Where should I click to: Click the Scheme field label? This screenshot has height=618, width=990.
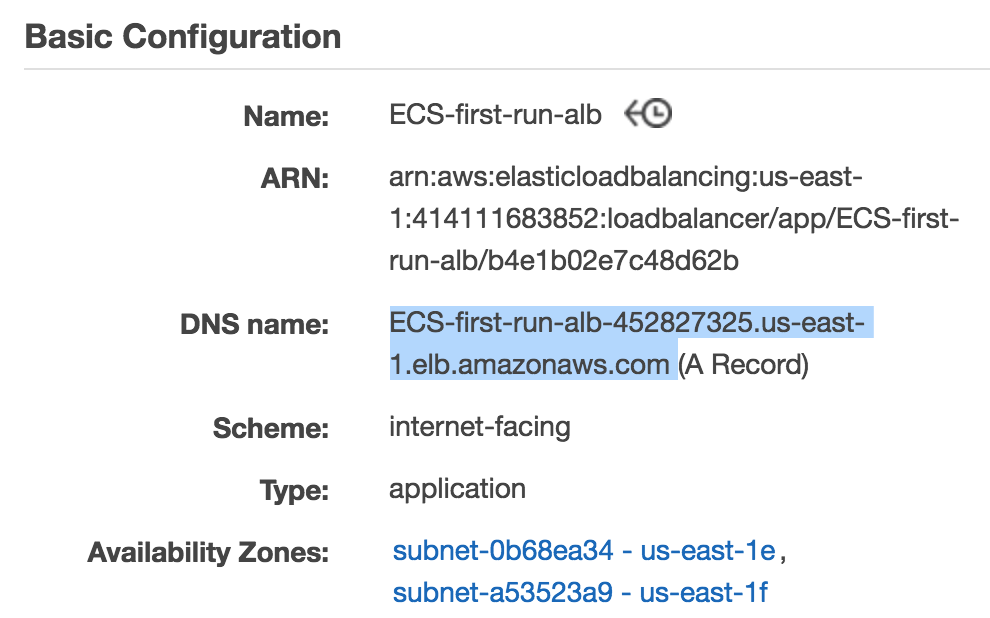click(x=271, y=430)
